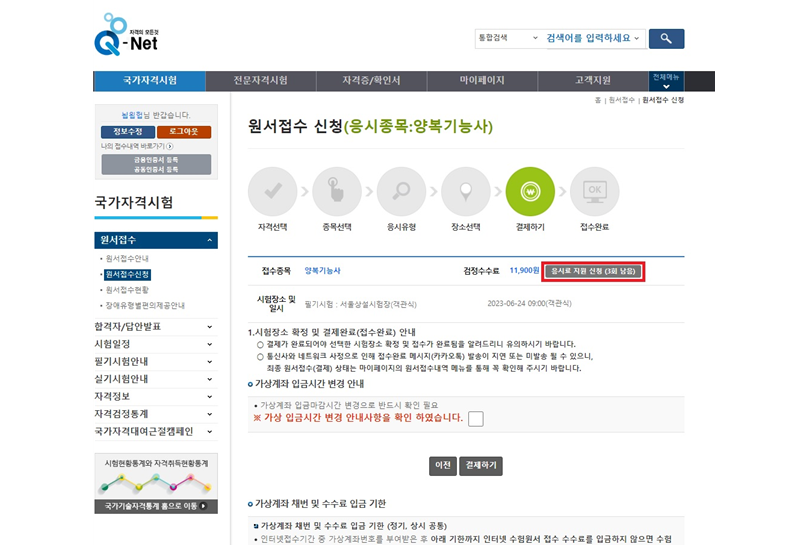The width and height of the screenshot is (808, 545).
Task: Click the 원서접수 breadcrumb link
Action: 621,100
